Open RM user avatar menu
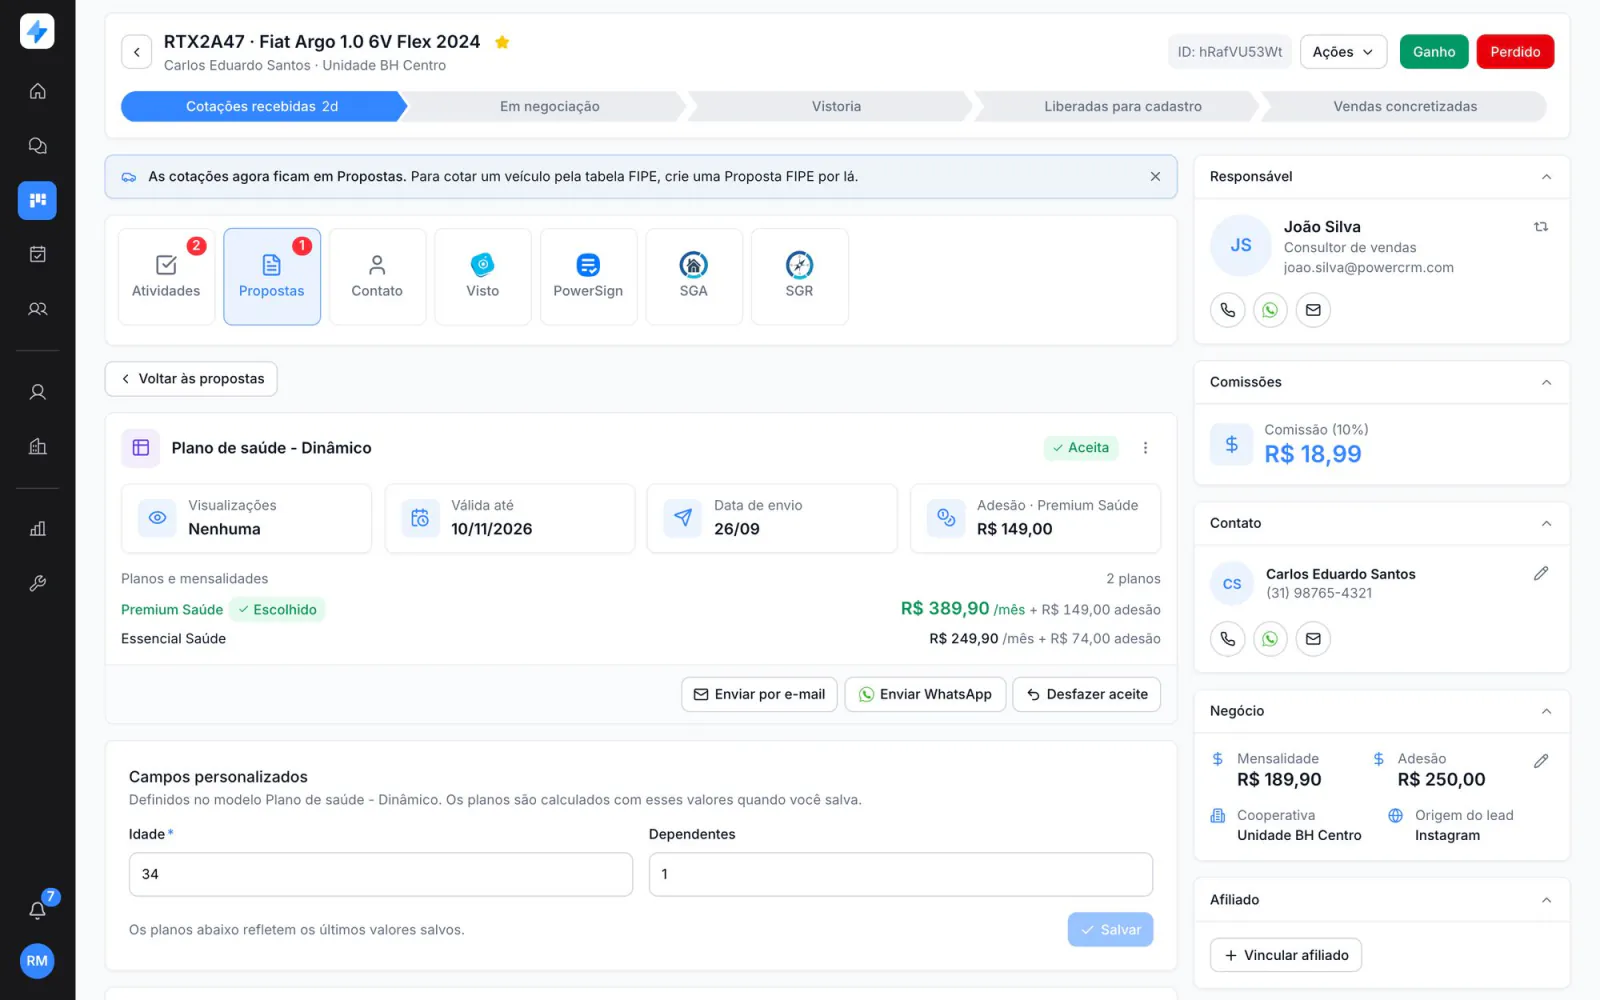 point(37,961)
